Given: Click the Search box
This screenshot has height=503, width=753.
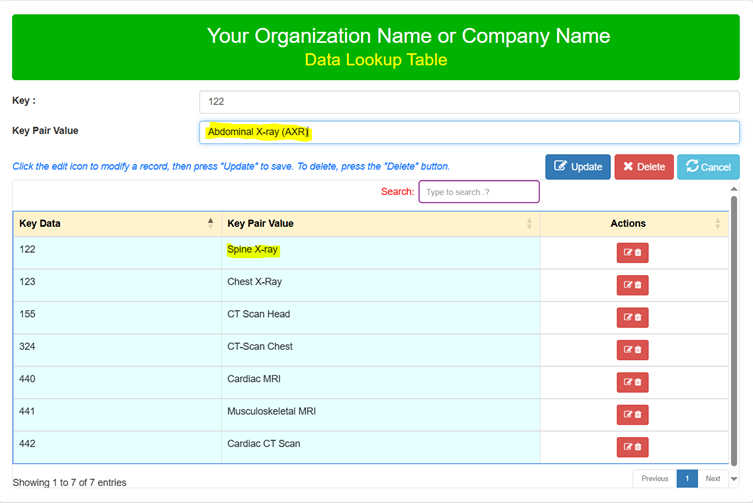Looking at the screenshot, I should pos(478,191).
